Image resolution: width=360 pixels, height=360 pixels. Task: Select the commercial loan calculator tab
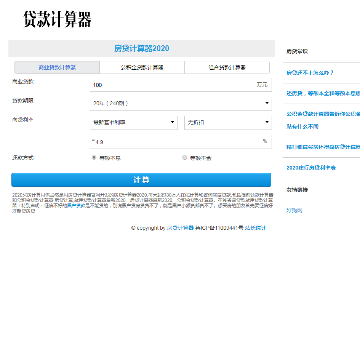point(57,67)
